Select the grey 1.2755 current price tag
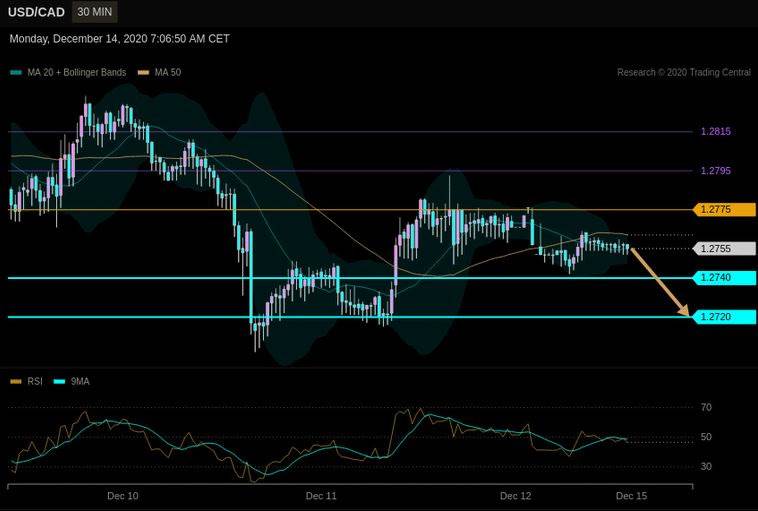The image size is (758, 511). click(x=724, y=248)
